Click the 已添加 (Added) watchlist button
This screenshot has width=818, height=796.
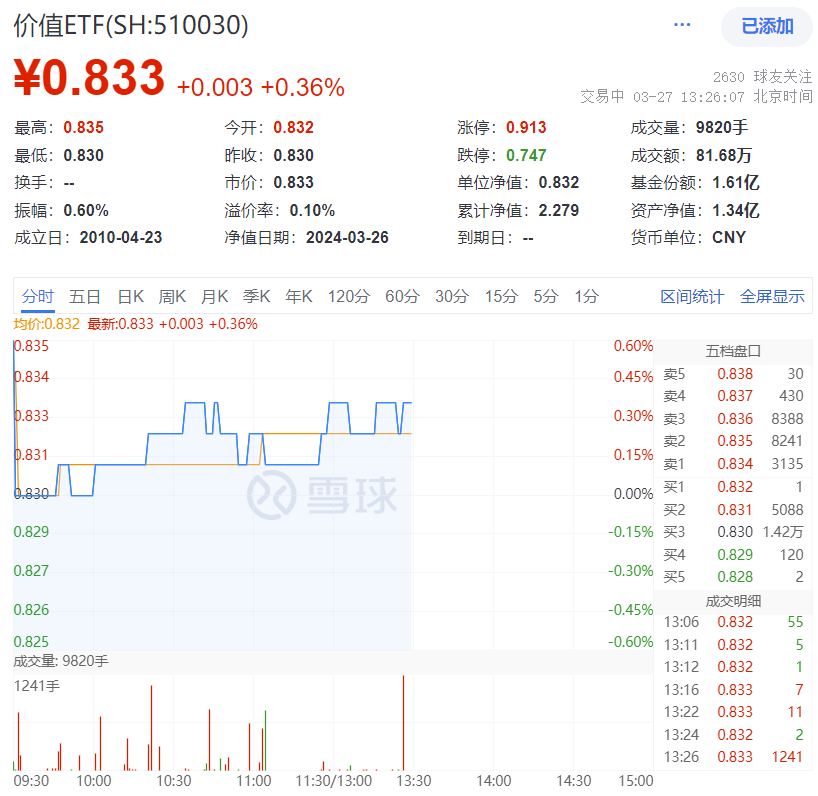tap(765, 27)
